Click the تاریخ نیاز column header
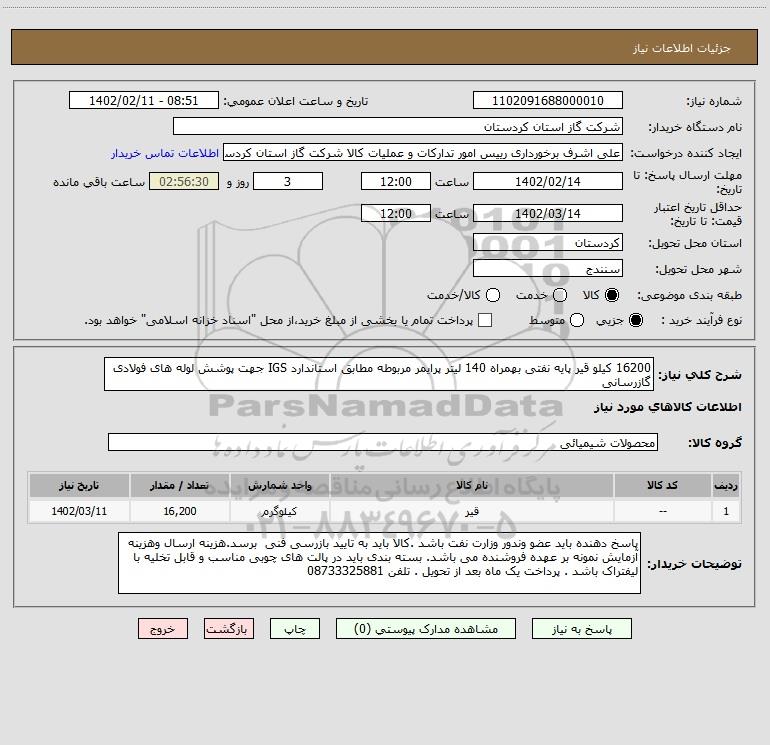770x745 pixels. click(x=79, y=485)
